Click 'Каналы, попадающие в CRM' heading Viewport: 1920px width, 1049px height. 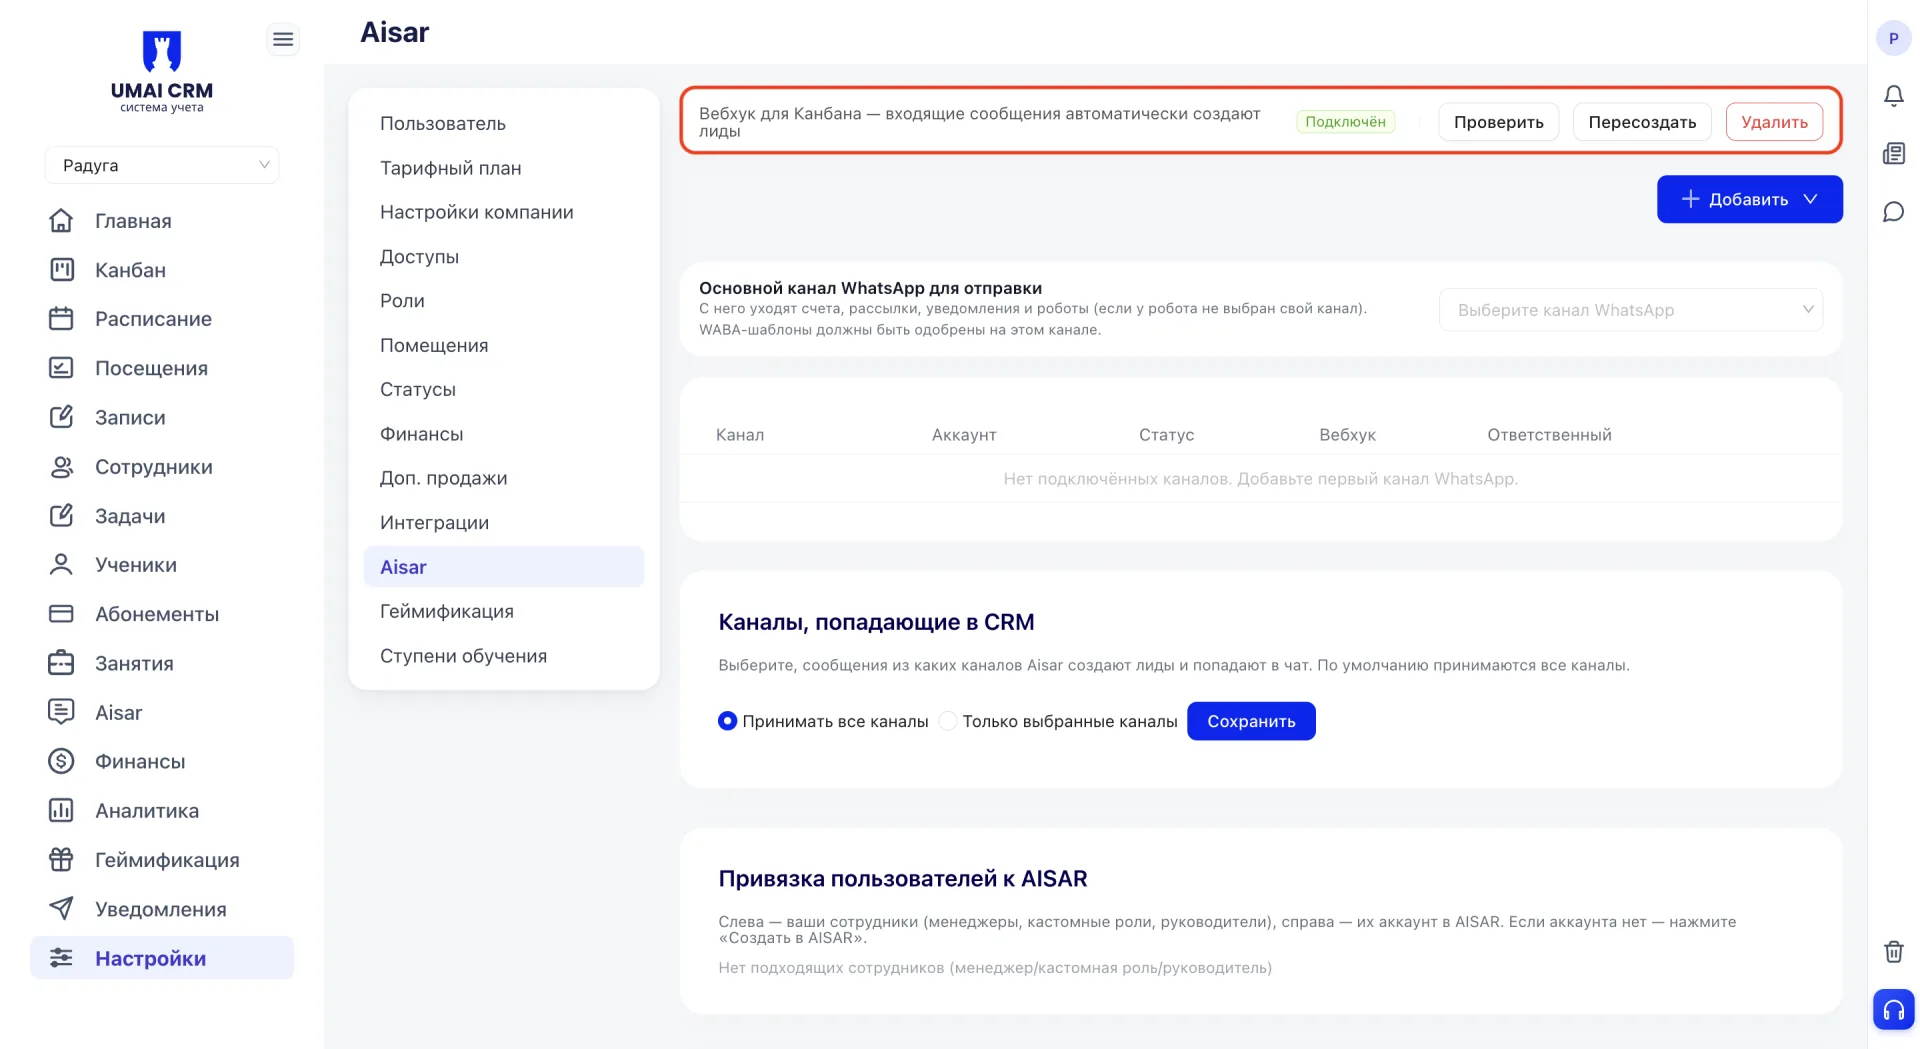point(876,622)
